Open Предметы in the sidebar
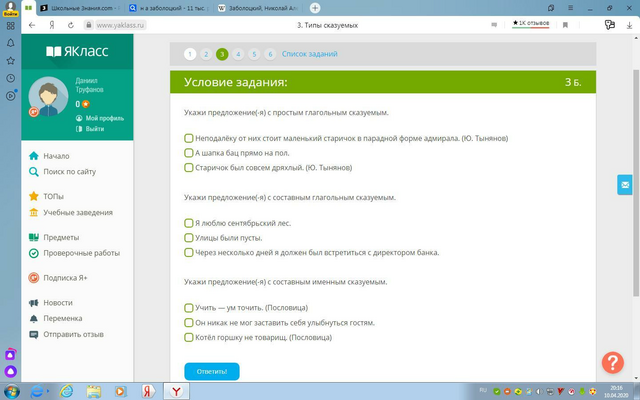640x400 pixels. pyautogui.click(x=54, y=238)
